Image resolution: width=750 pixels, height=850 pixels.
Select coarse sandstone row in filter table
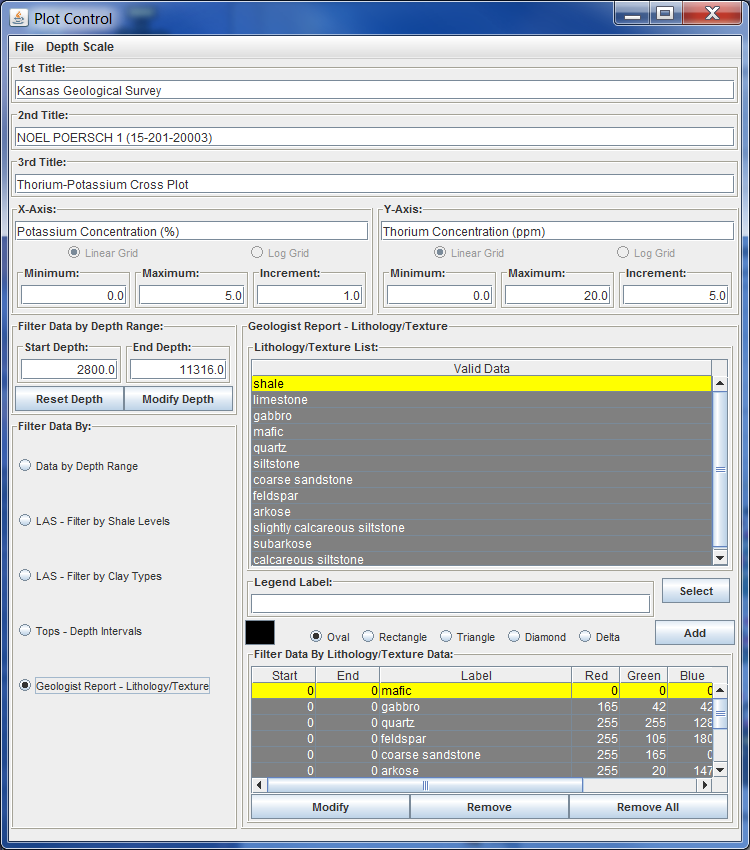click(x=482, y=755)
